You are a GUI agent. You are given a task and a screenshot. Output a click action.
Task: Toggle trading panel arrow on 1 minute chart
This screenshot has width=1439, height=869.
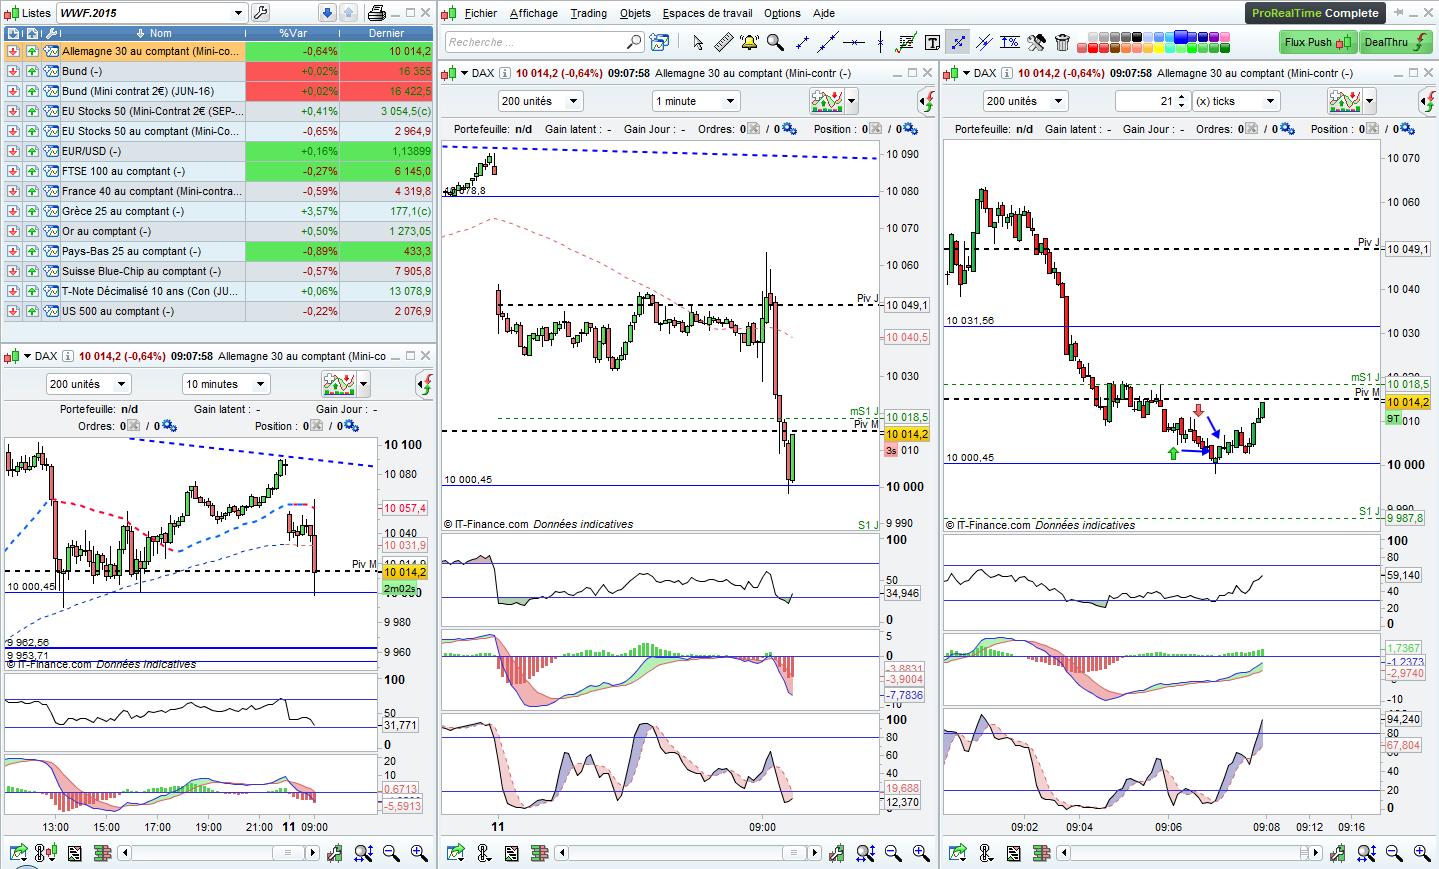tap(926, 101)
